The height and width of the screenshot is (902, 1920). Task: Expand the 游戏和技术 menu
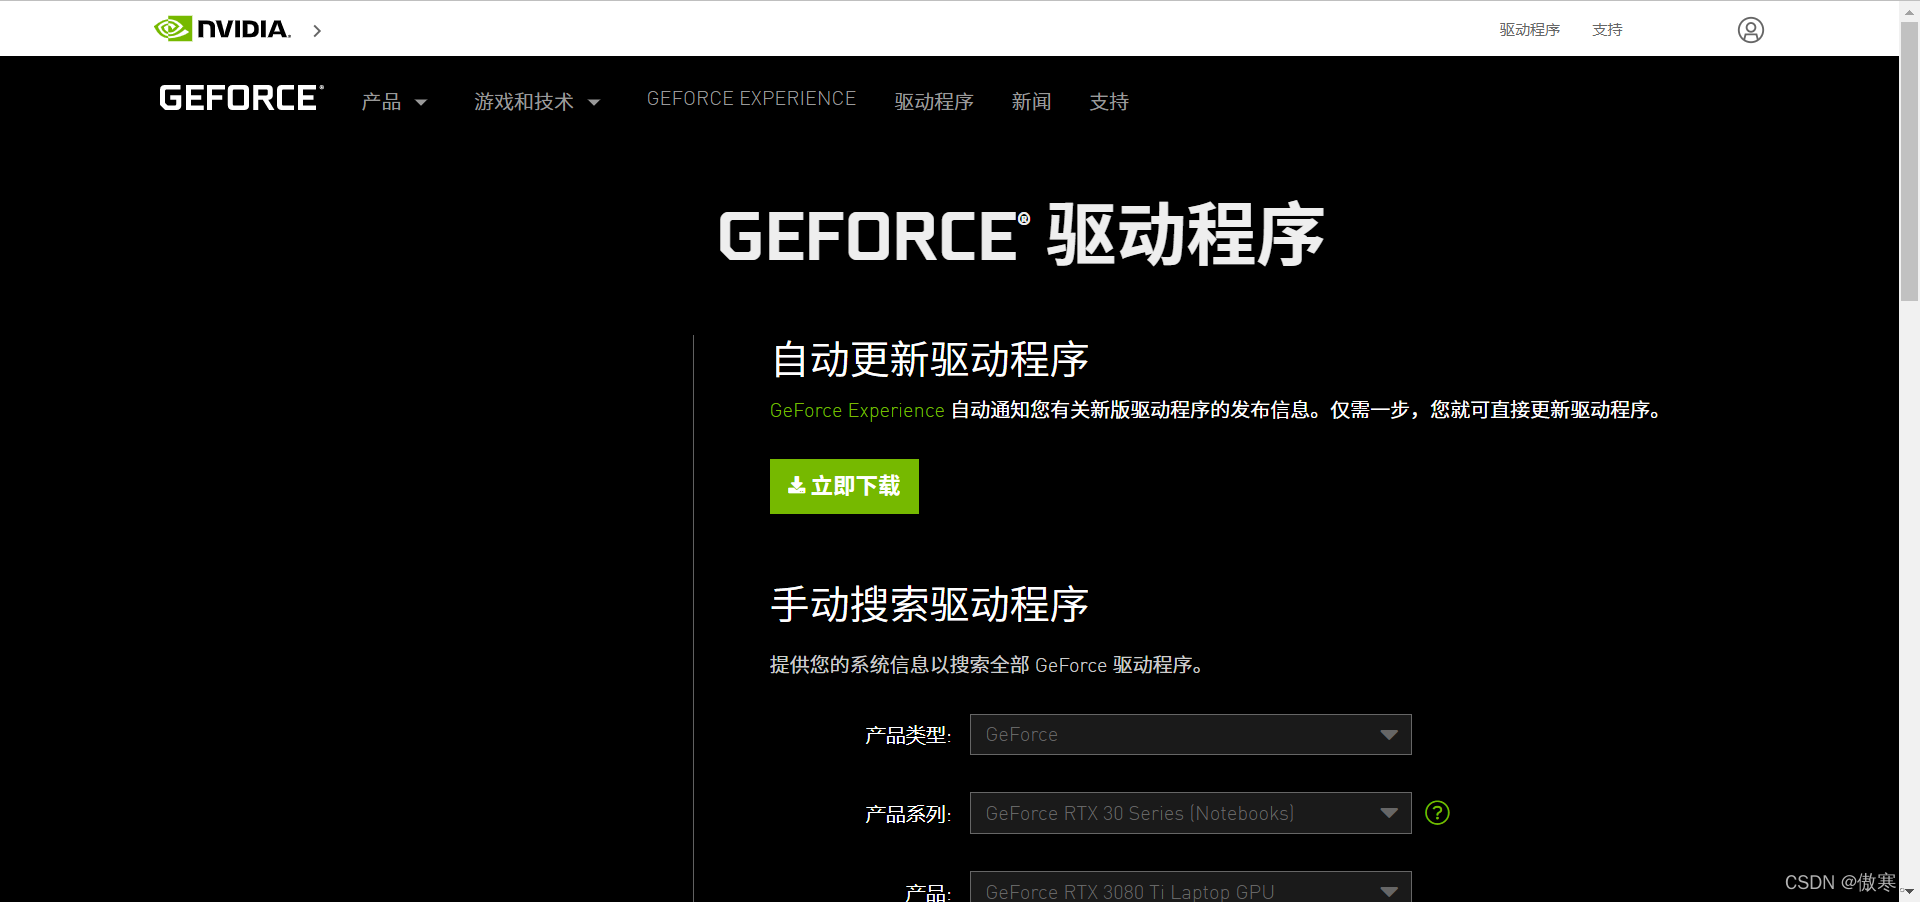[x=537, y=102]
